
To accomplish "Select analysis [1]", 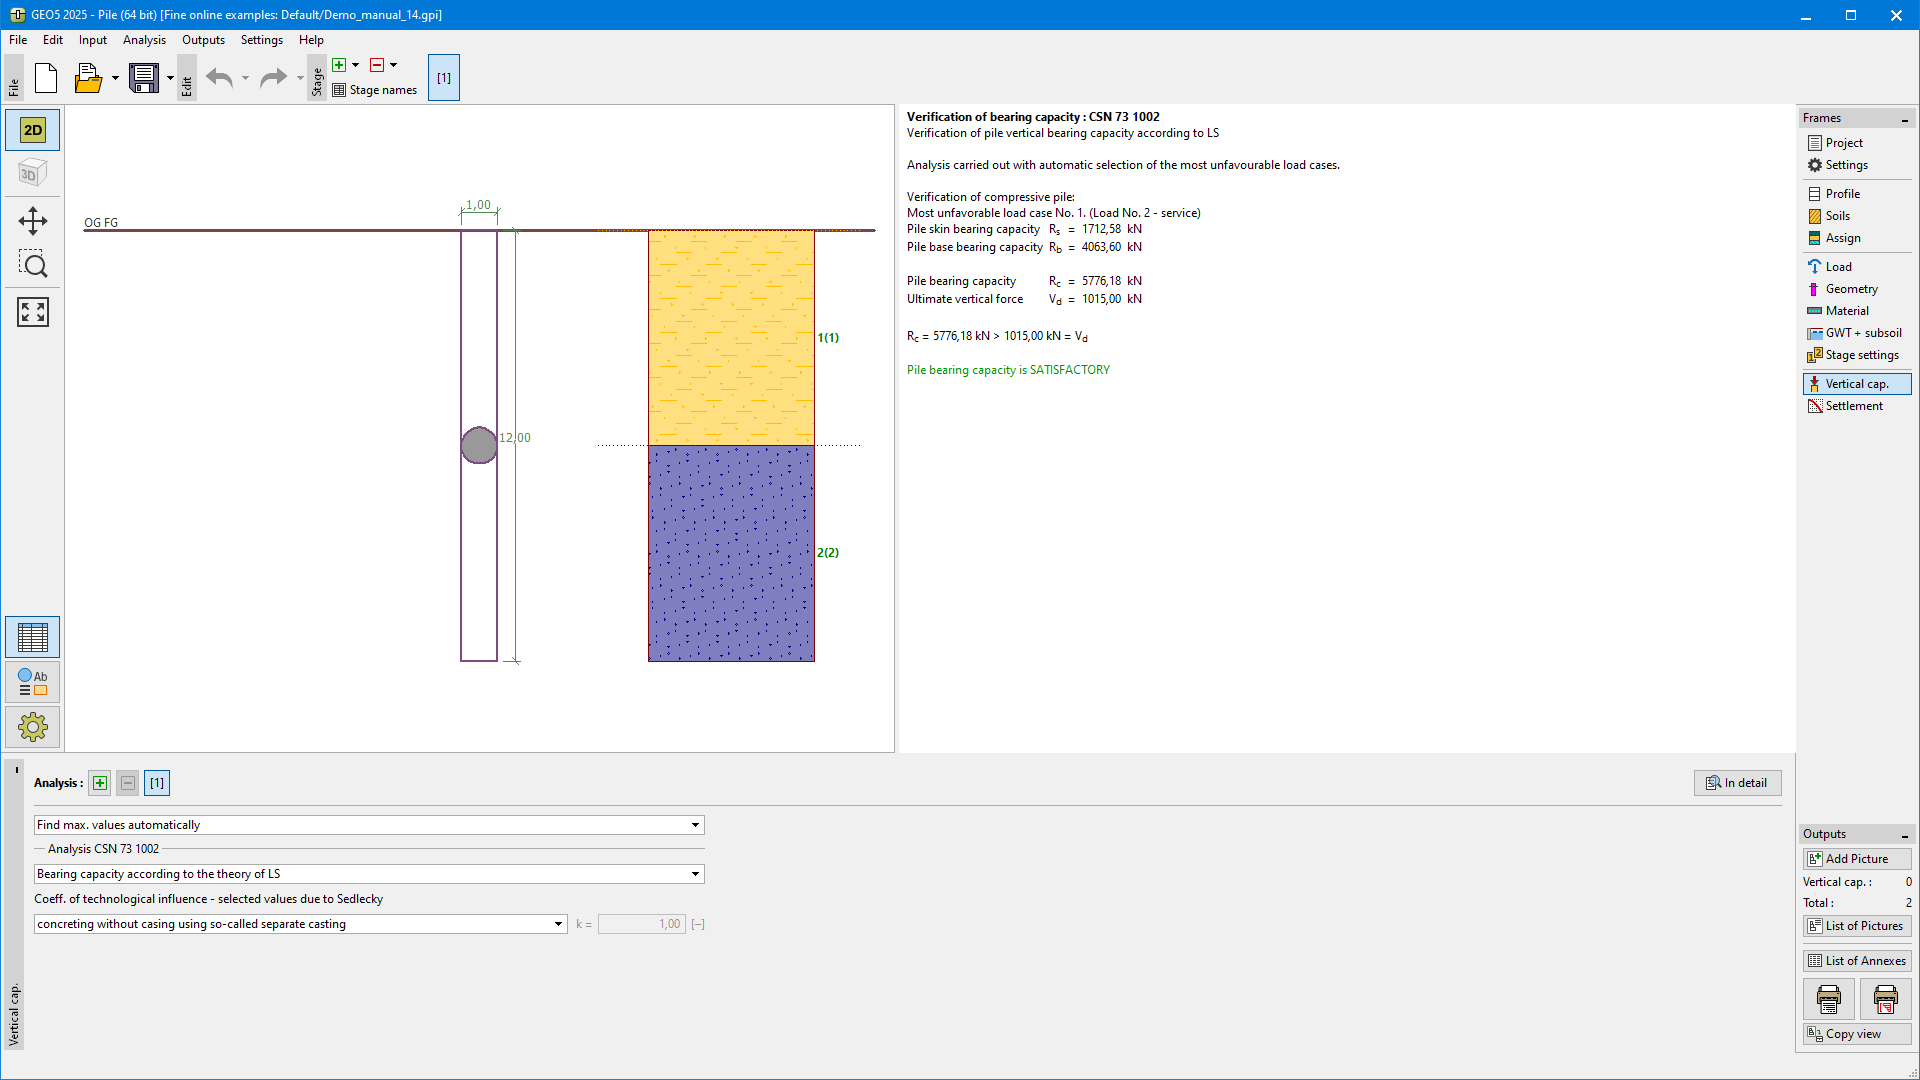I will 157,783.
